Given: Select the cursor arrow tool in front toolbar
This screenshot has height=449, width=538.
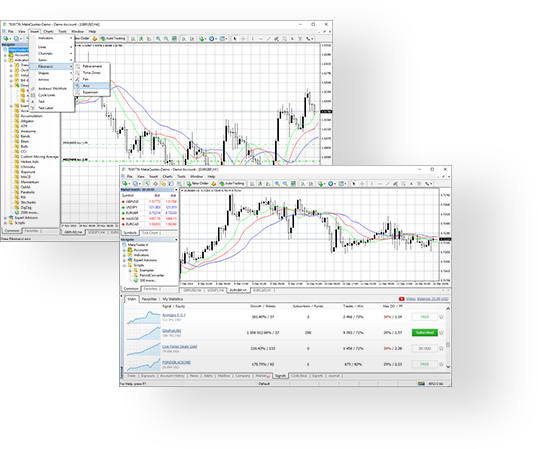Looking at the screenshot, I should (354, 184).
